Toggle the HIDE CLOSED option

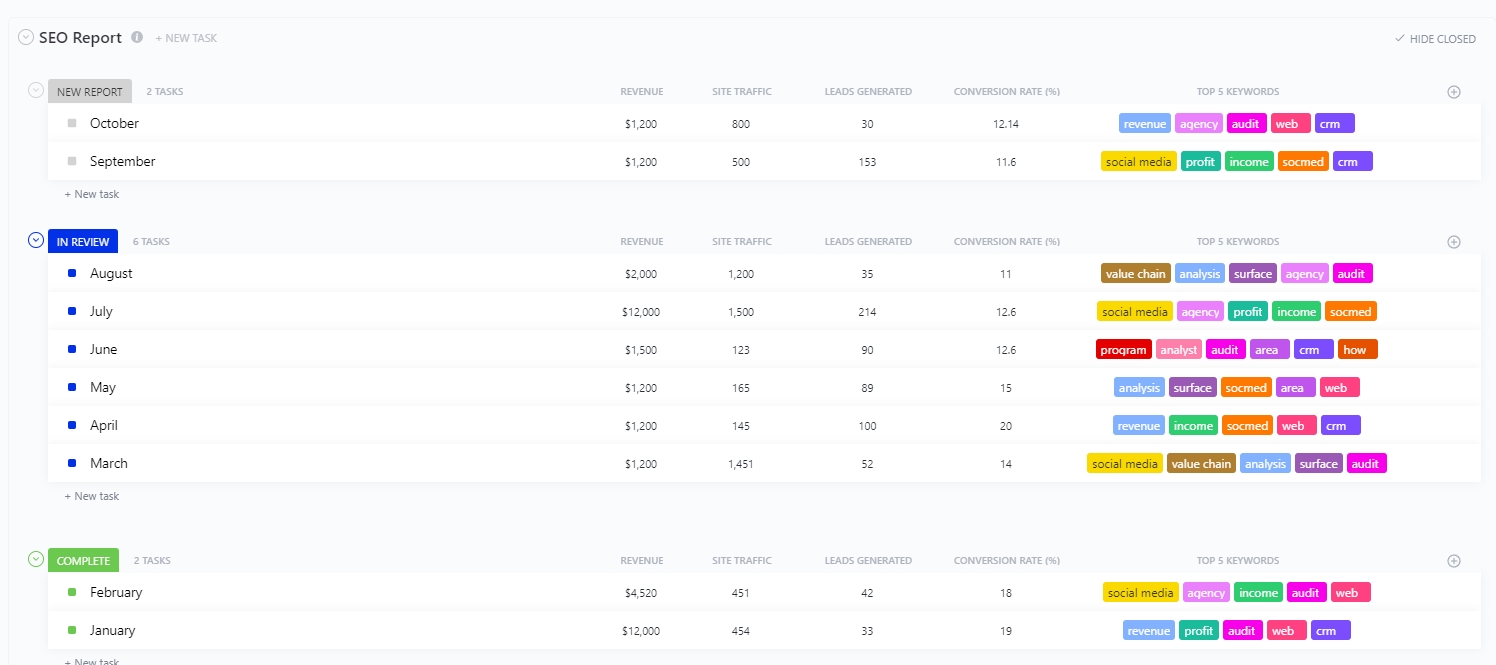1436,38
